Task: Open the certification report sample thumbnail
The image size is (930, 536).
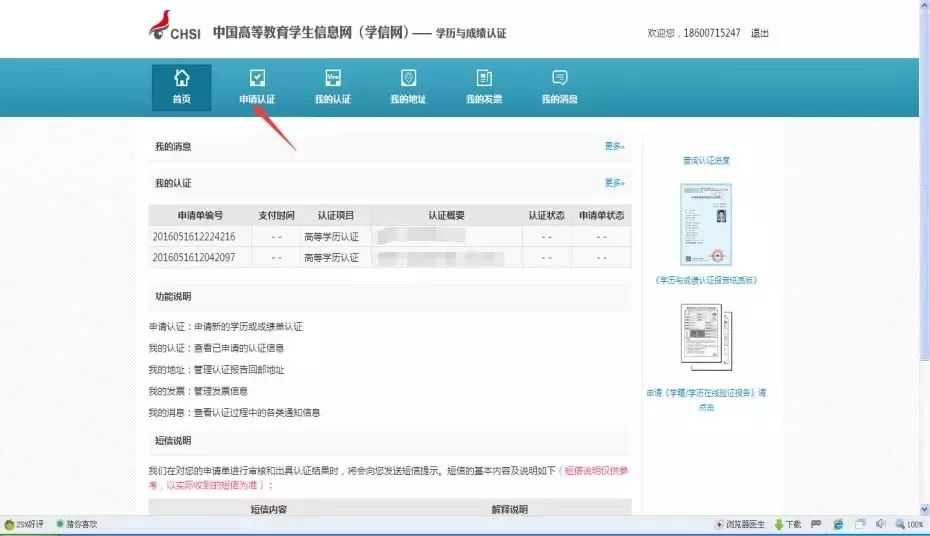Action: click(706, 225)
